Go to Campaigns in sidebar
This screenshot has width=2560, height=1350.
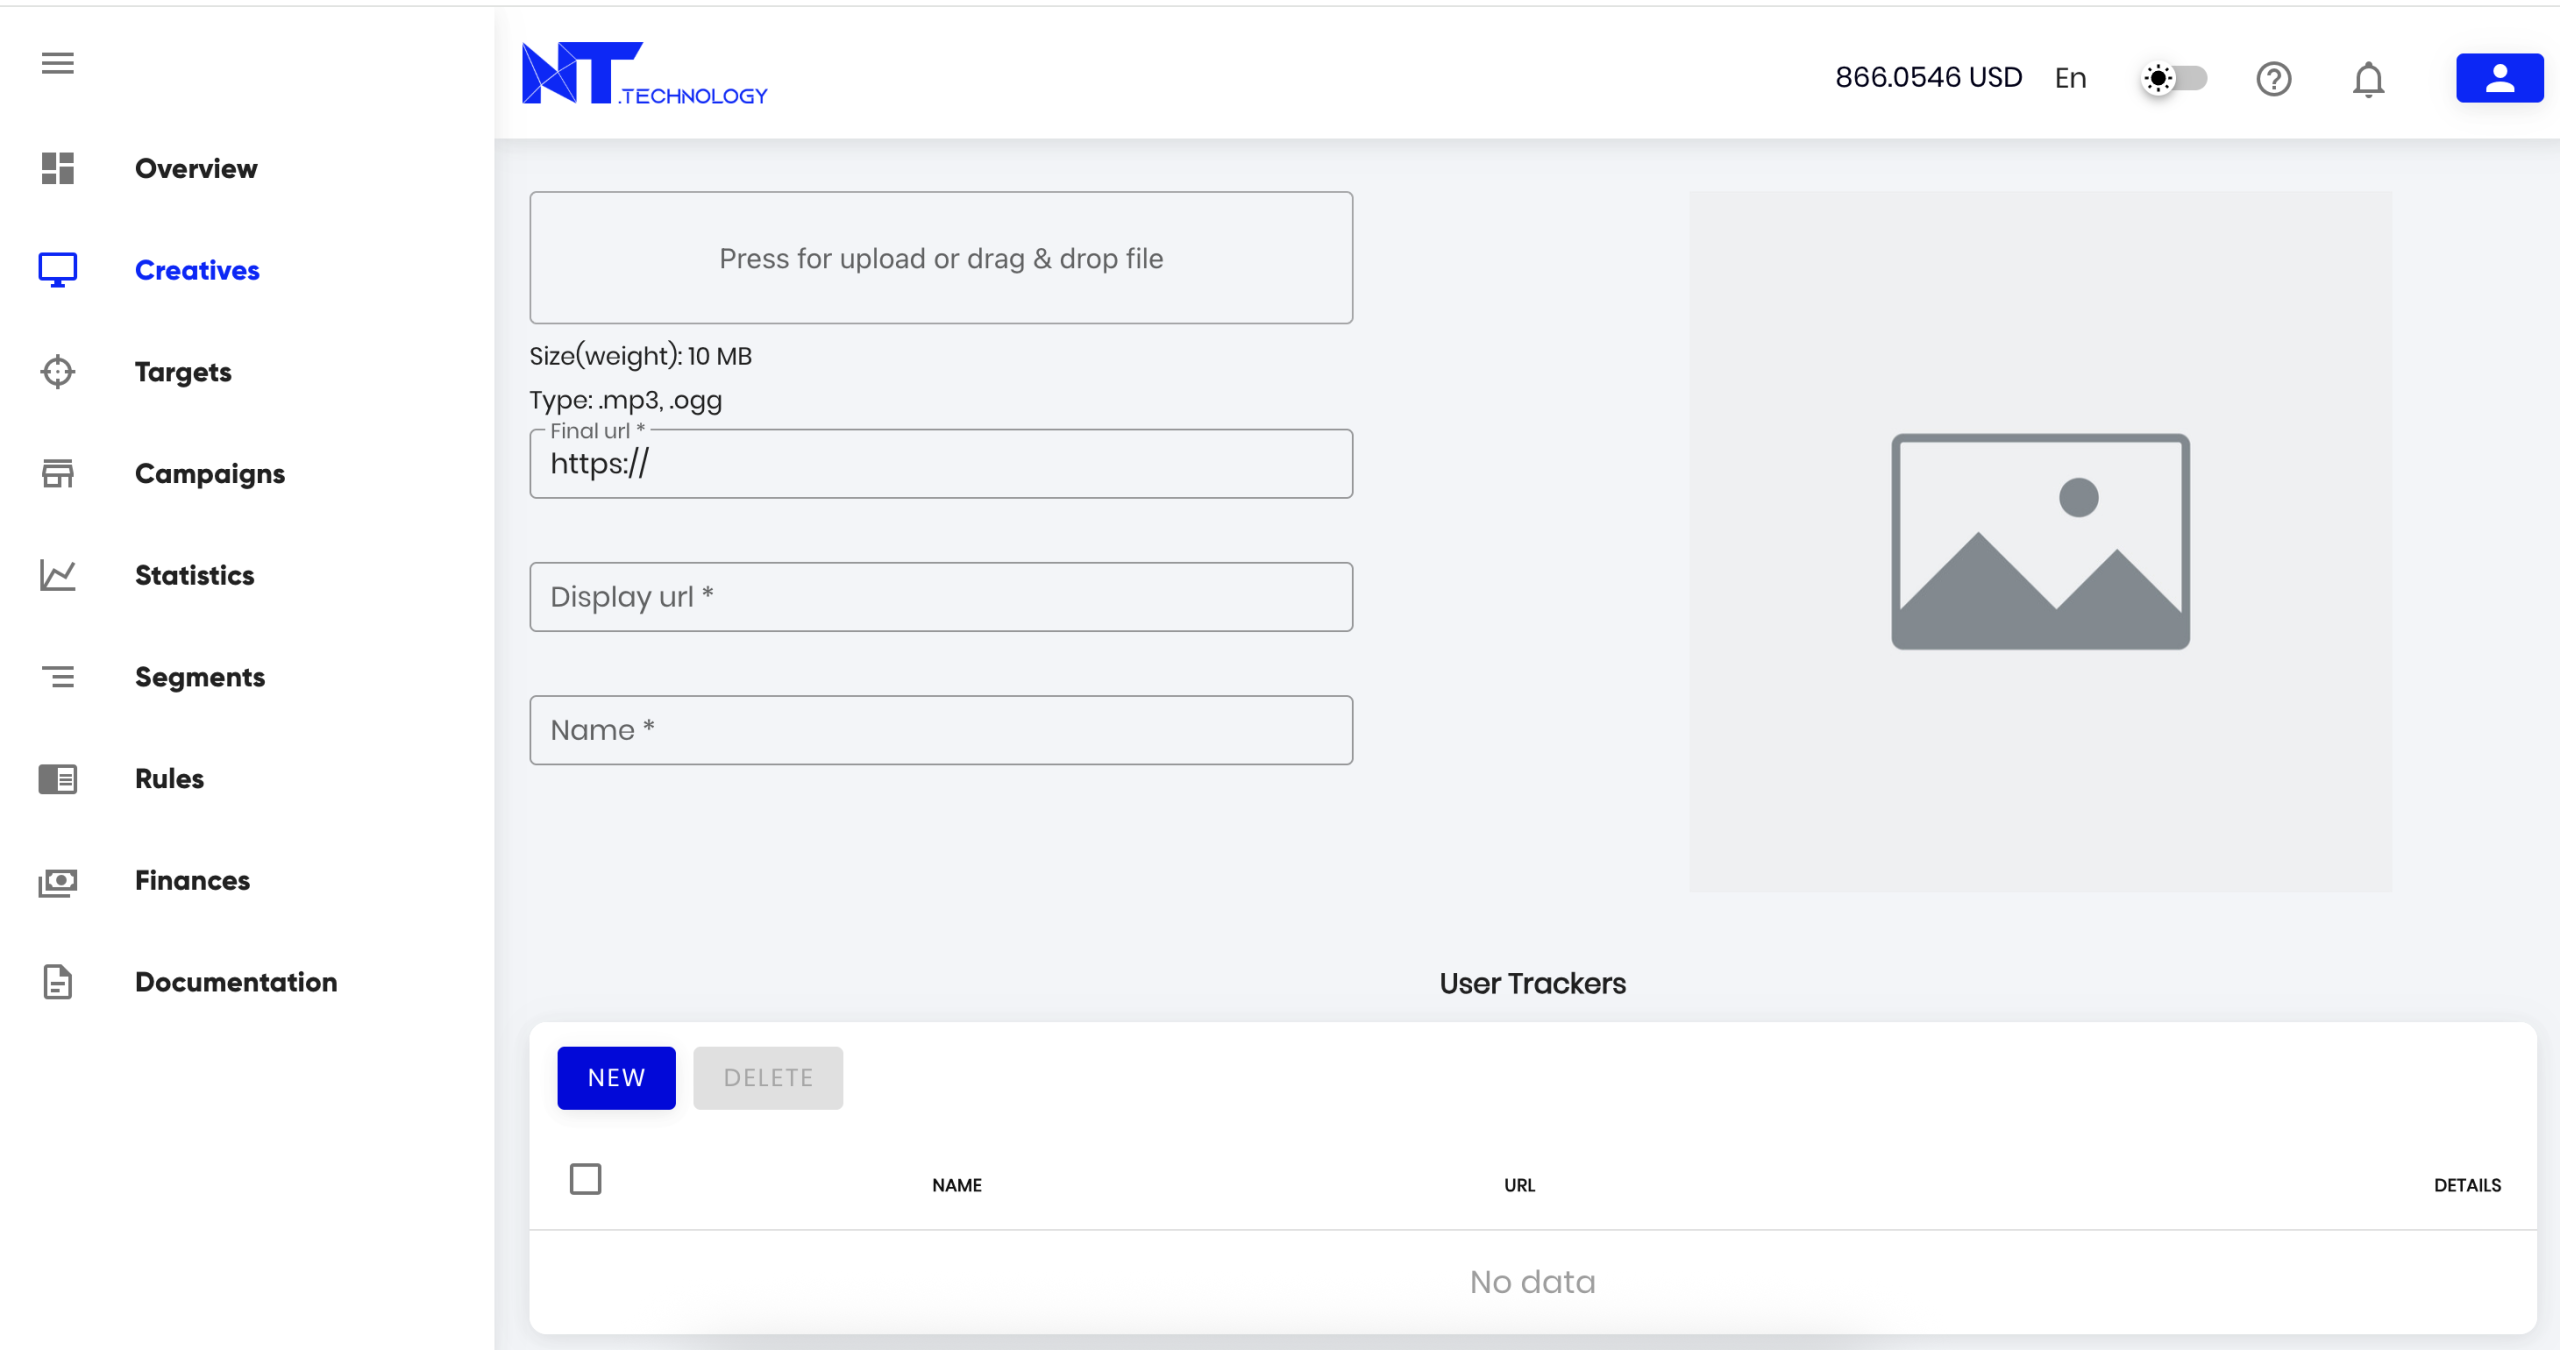[x=210, y=473]
